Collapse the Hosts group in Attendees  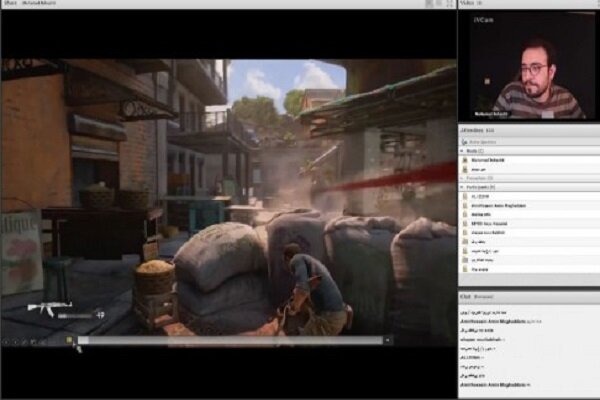[x=462, y=151]
